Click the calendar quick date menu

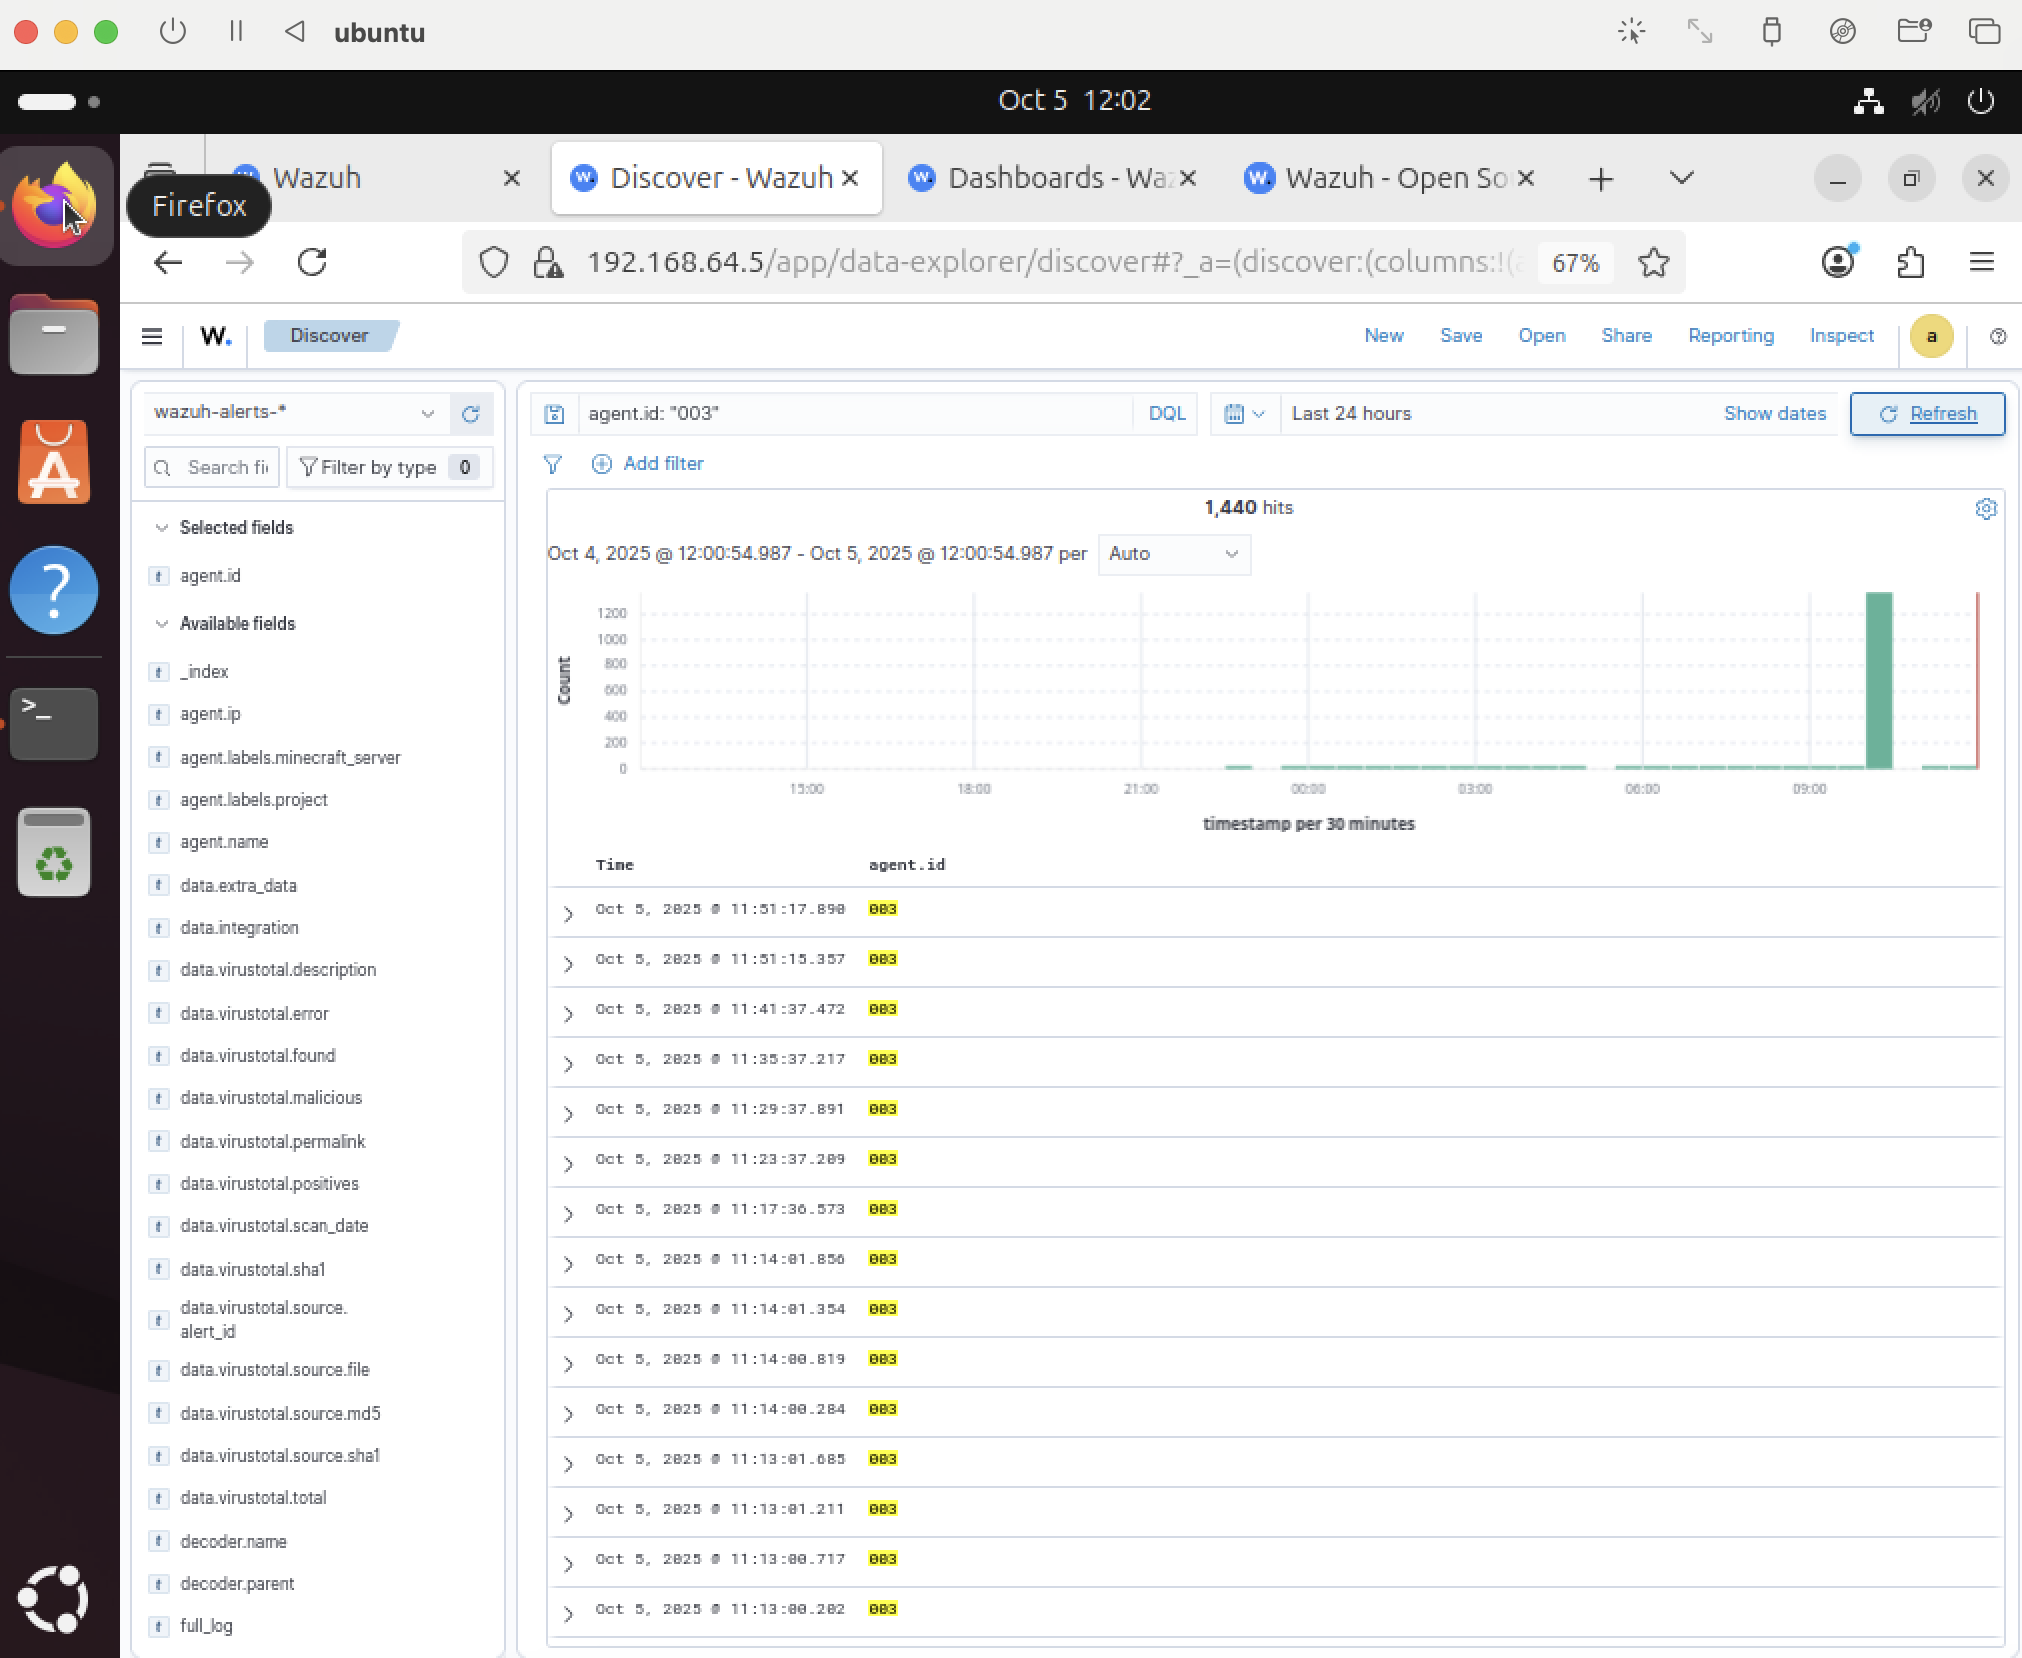pos(1244,414)
